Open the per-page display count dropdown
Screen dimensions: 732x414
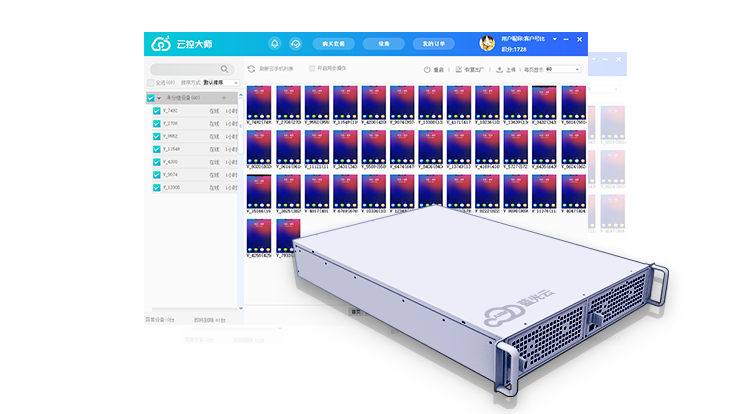(x=563, y=69)
